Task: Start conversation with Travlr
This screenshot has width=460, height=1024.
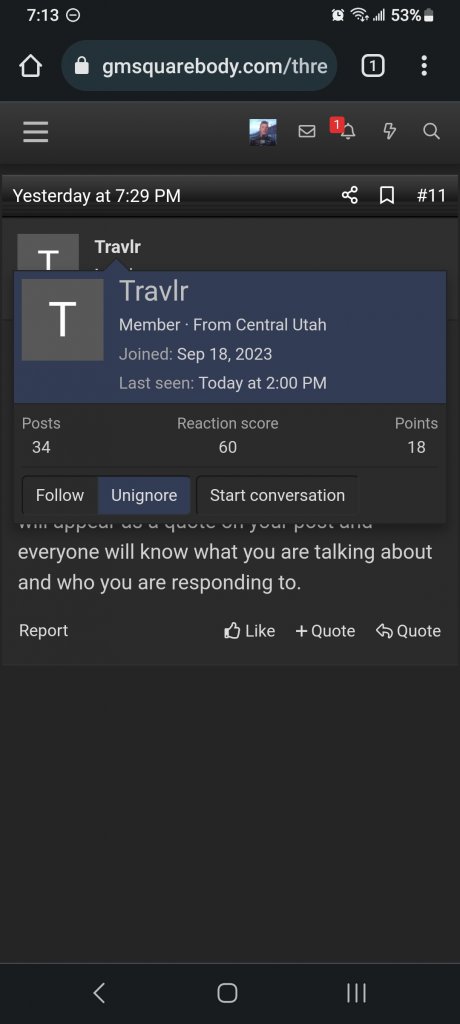Action: click(277, 495)
